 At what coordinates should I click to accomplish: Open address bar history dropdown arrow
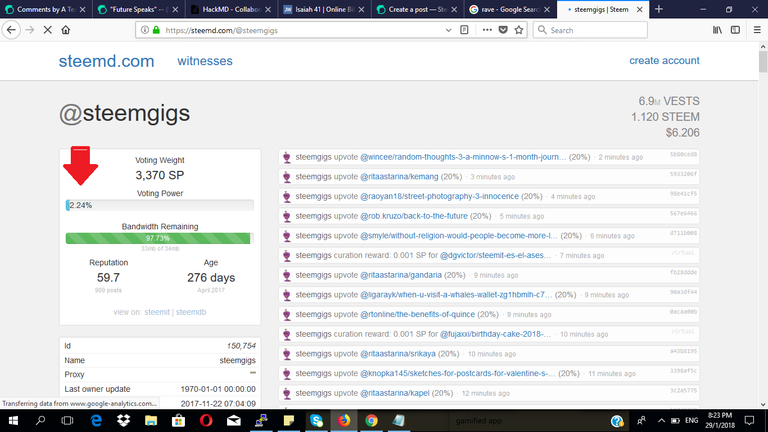(448, 30)
